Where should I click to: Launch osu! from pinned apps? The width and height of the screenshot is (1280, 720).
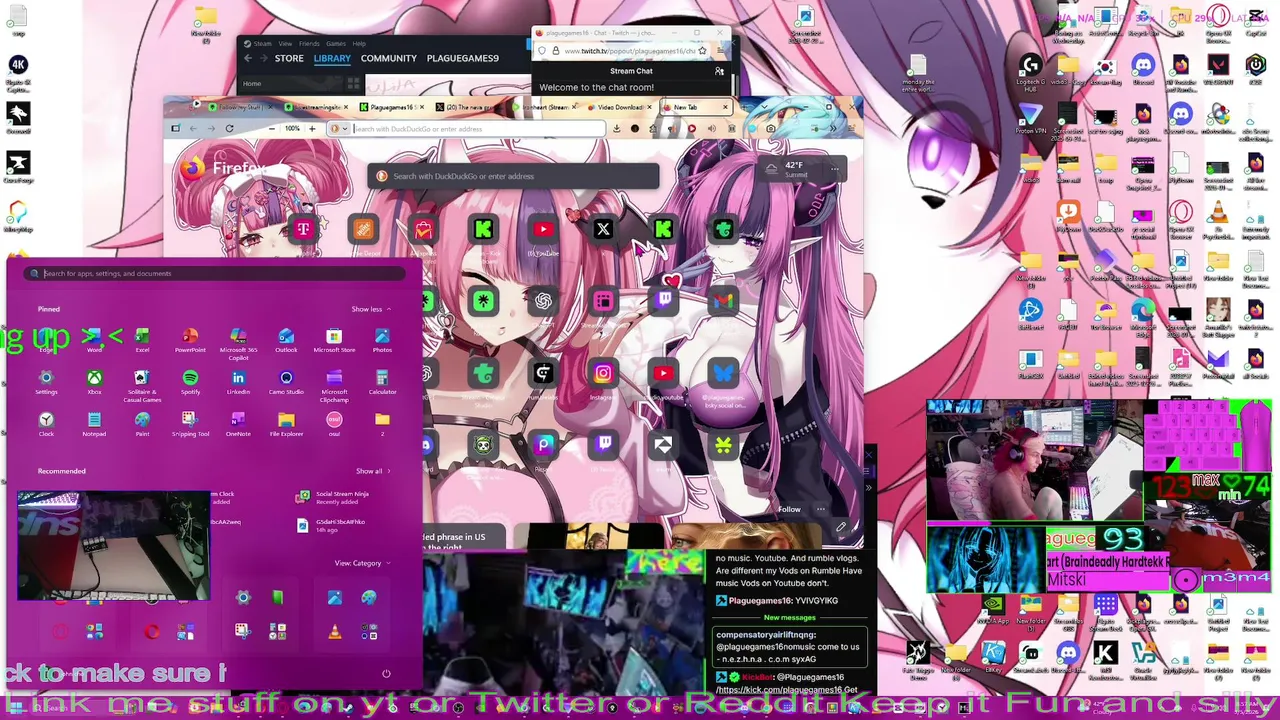[334, 424]
